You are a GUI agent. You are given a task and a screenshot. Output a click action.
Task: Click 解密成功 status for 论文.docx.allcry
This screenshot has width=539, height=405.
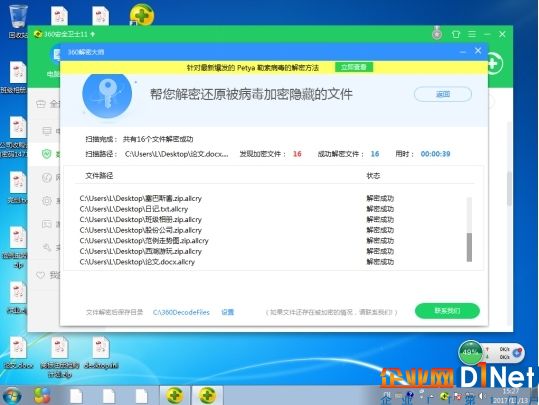(380, 262)
